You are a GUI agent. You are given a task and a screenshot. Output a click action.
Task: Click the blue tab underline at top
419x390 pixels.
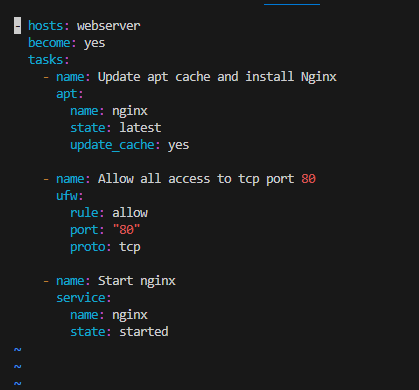(x=292, y=4)
